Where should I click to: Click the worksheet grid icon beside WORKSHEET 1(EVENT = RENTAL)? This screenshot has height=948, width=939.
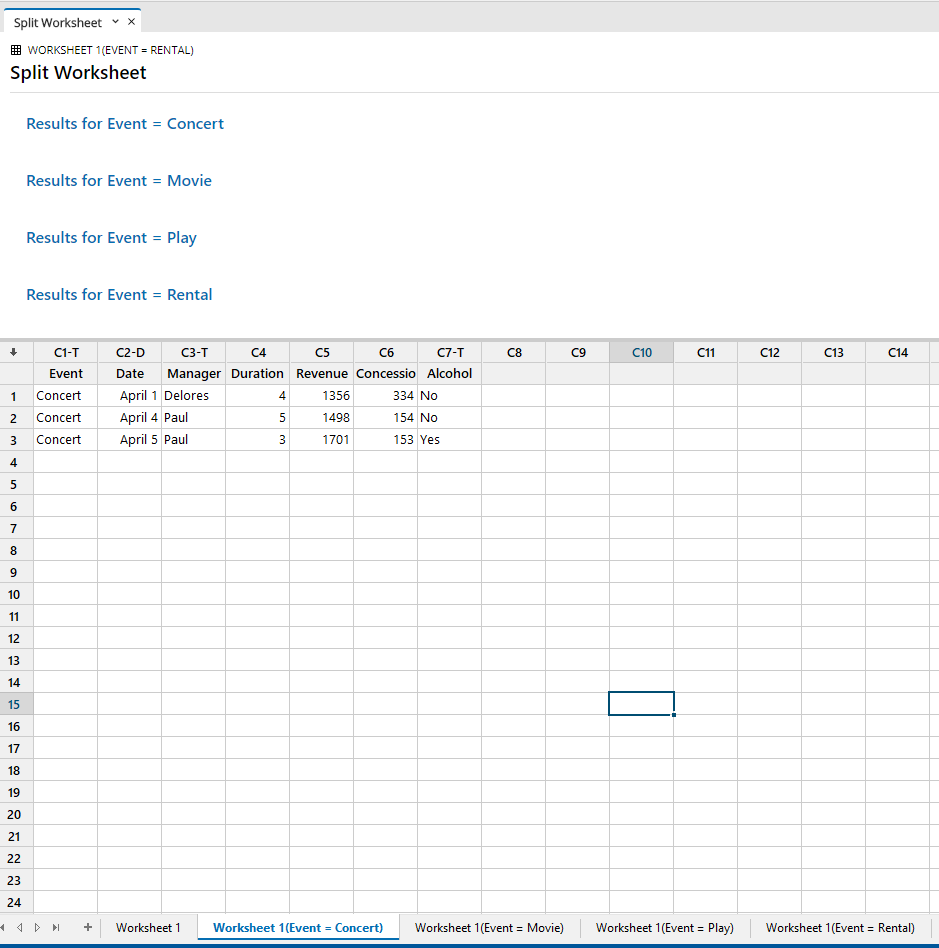15,49
